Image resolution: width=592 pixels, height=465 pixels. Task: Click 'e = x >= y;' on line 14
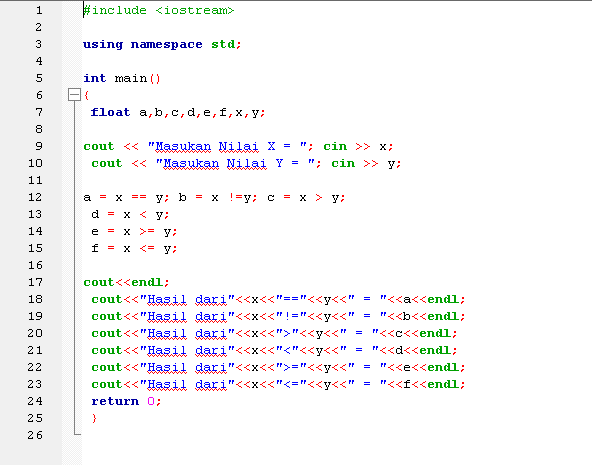[134, 231]
